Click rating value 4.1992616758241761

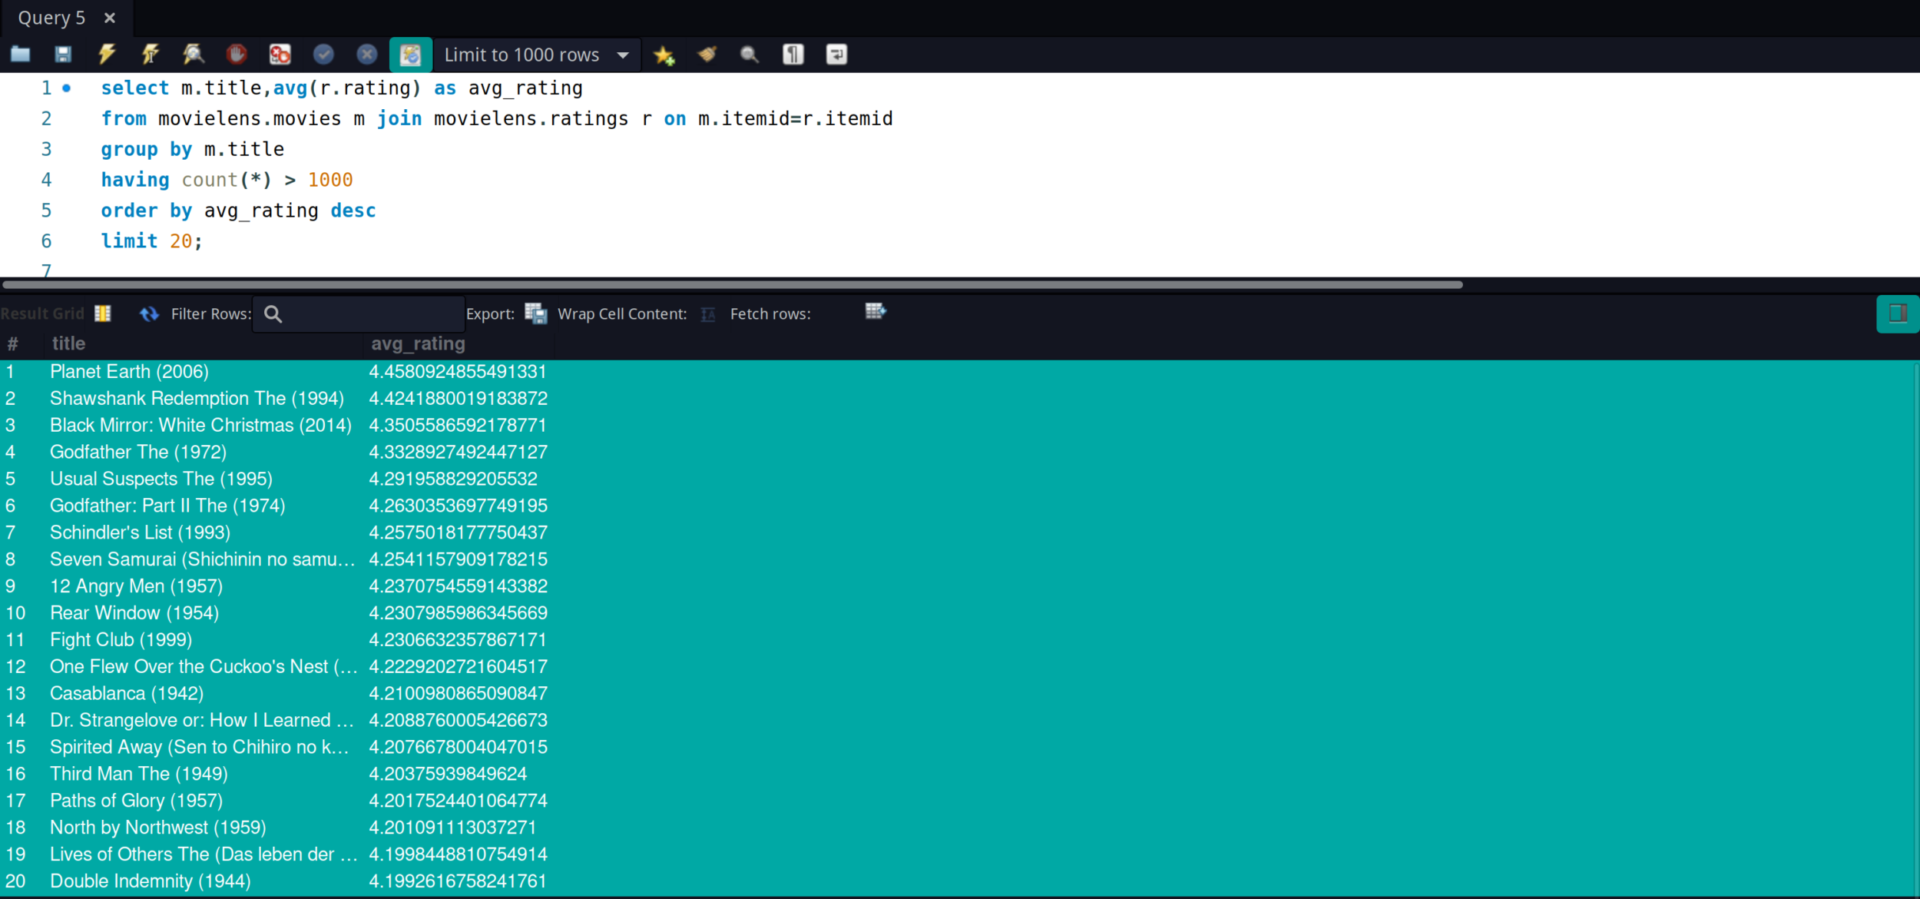click(x=458, y=882)
